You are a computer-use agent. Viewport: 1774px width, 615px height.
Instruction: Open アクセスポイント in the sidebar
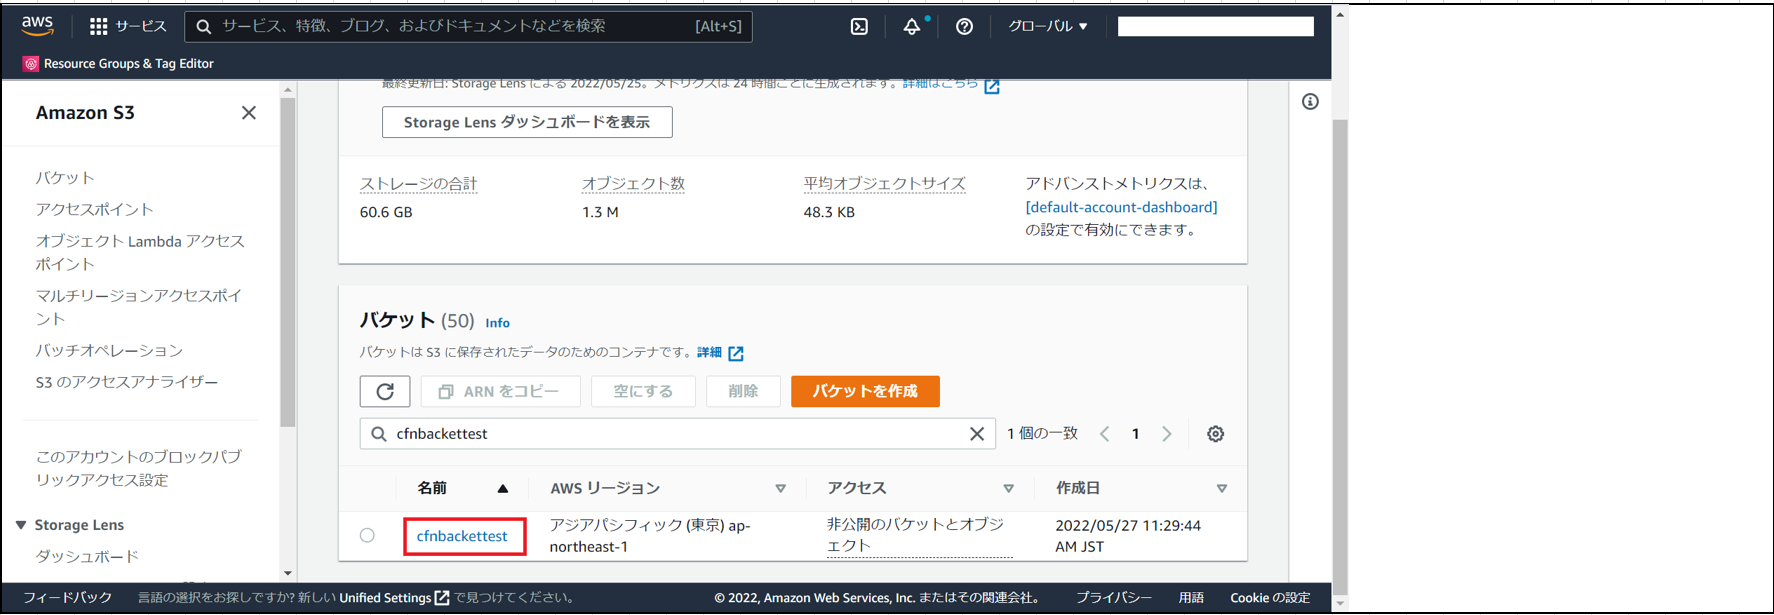coord(95,209)
